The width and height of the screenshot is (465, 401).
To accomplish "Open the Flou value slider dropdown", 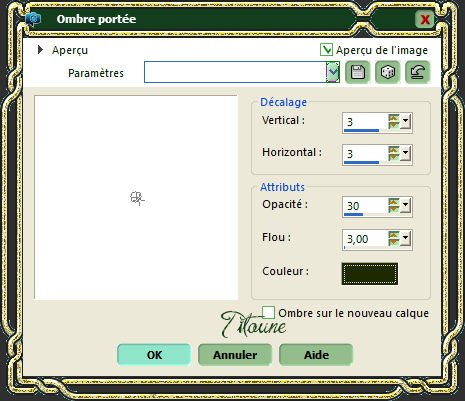I will pos(405,239).
